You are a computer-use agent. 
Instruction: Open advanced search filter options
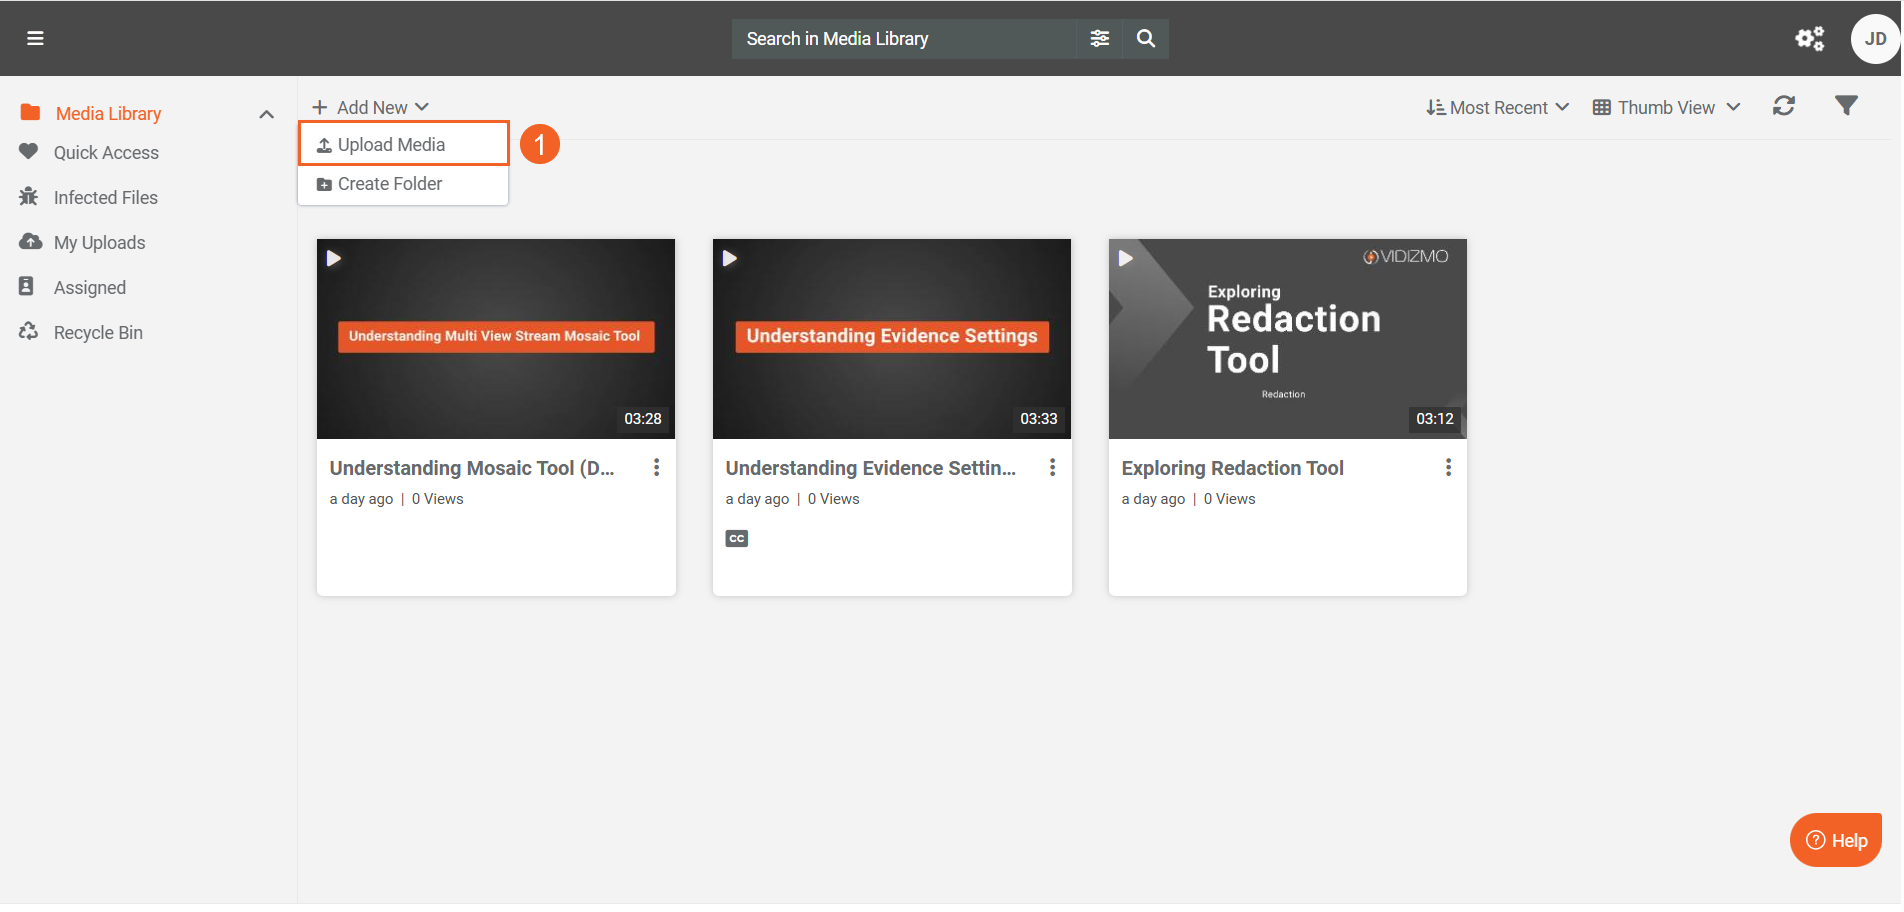tap(1099, 38)
